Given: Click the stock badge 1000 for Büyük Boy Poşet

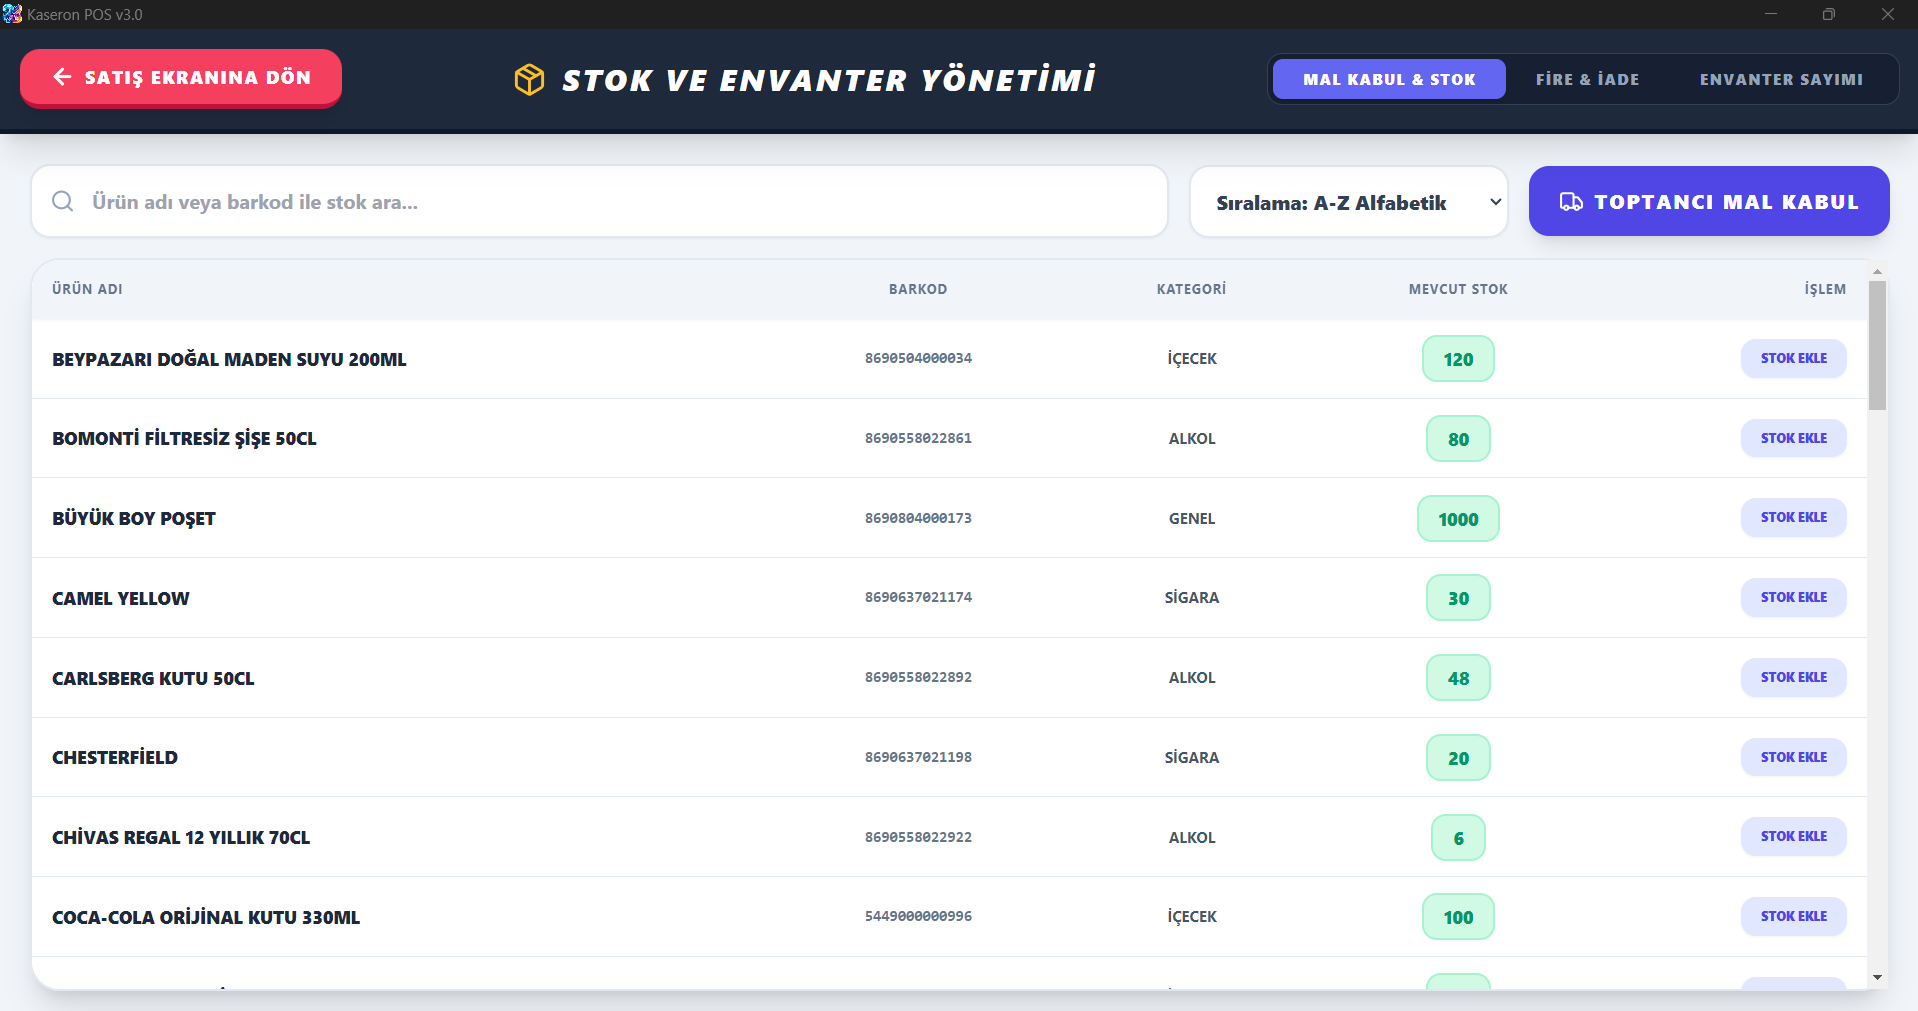Looking at the screenshot, I should point(1457,519).
